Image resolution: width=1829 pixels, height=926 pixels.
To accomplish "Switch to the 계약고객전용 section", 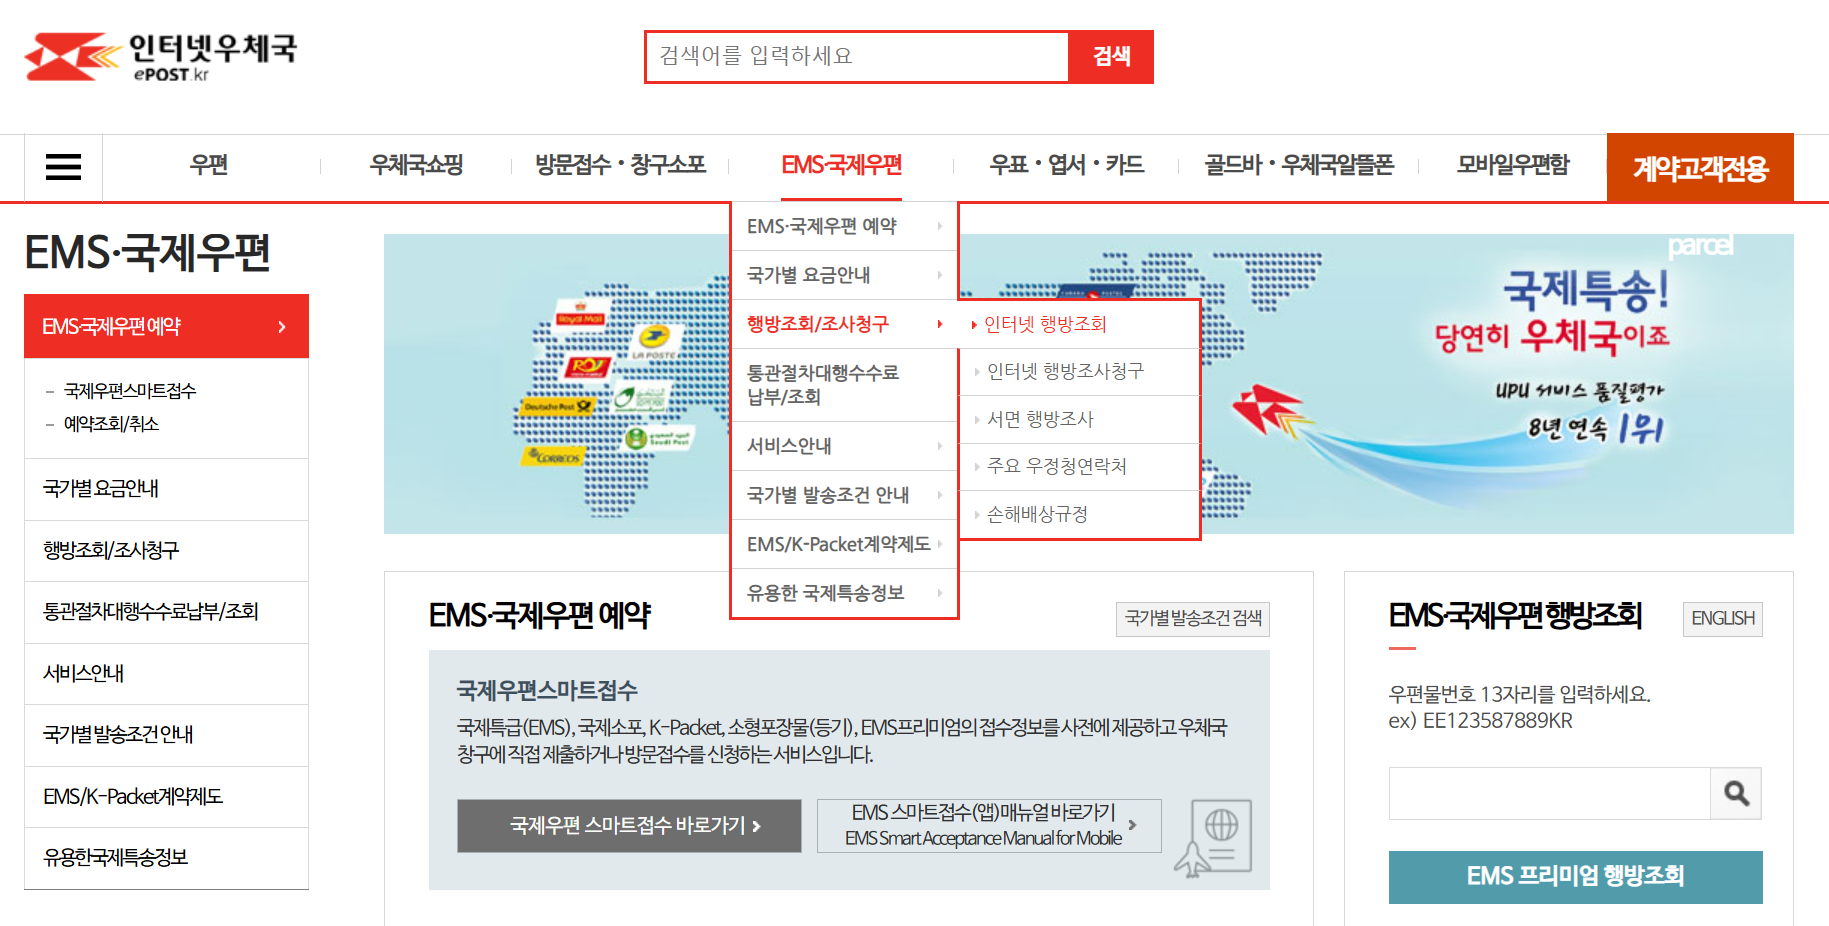I will 1701,167.
